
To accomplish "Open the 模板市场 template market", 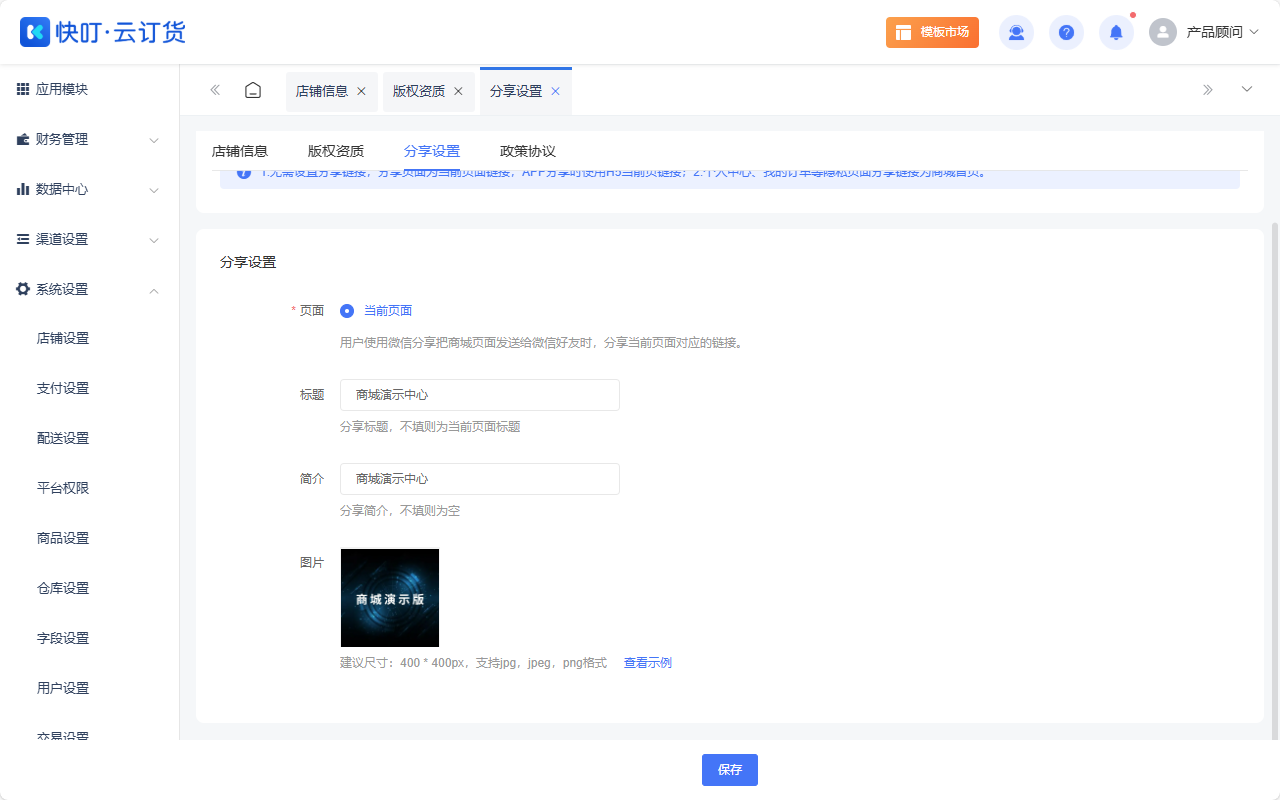I will tap(932, 32).
